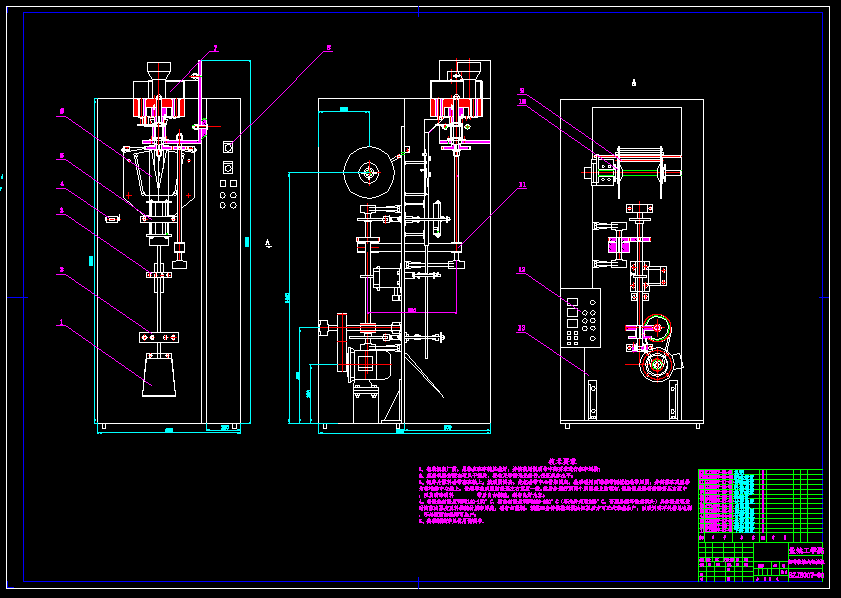Select balloon number 2 in the left view
841x598 pixels.
coord(62,270)
